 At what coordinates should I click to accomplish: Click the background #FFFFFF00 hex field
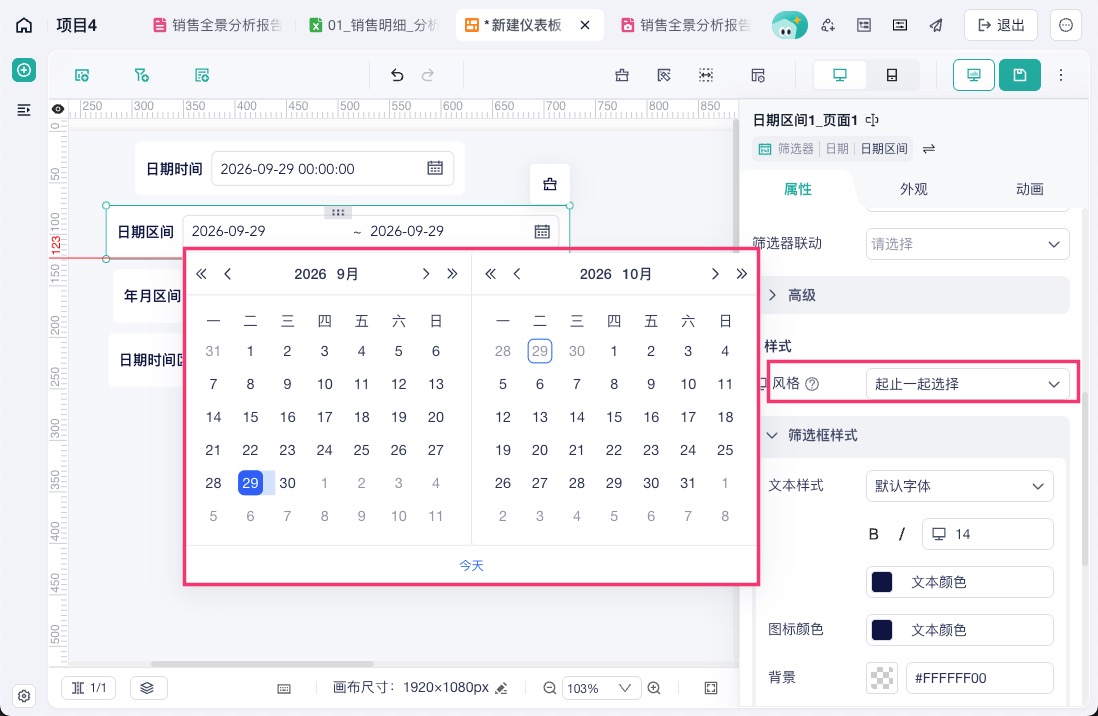click(979, 678)
